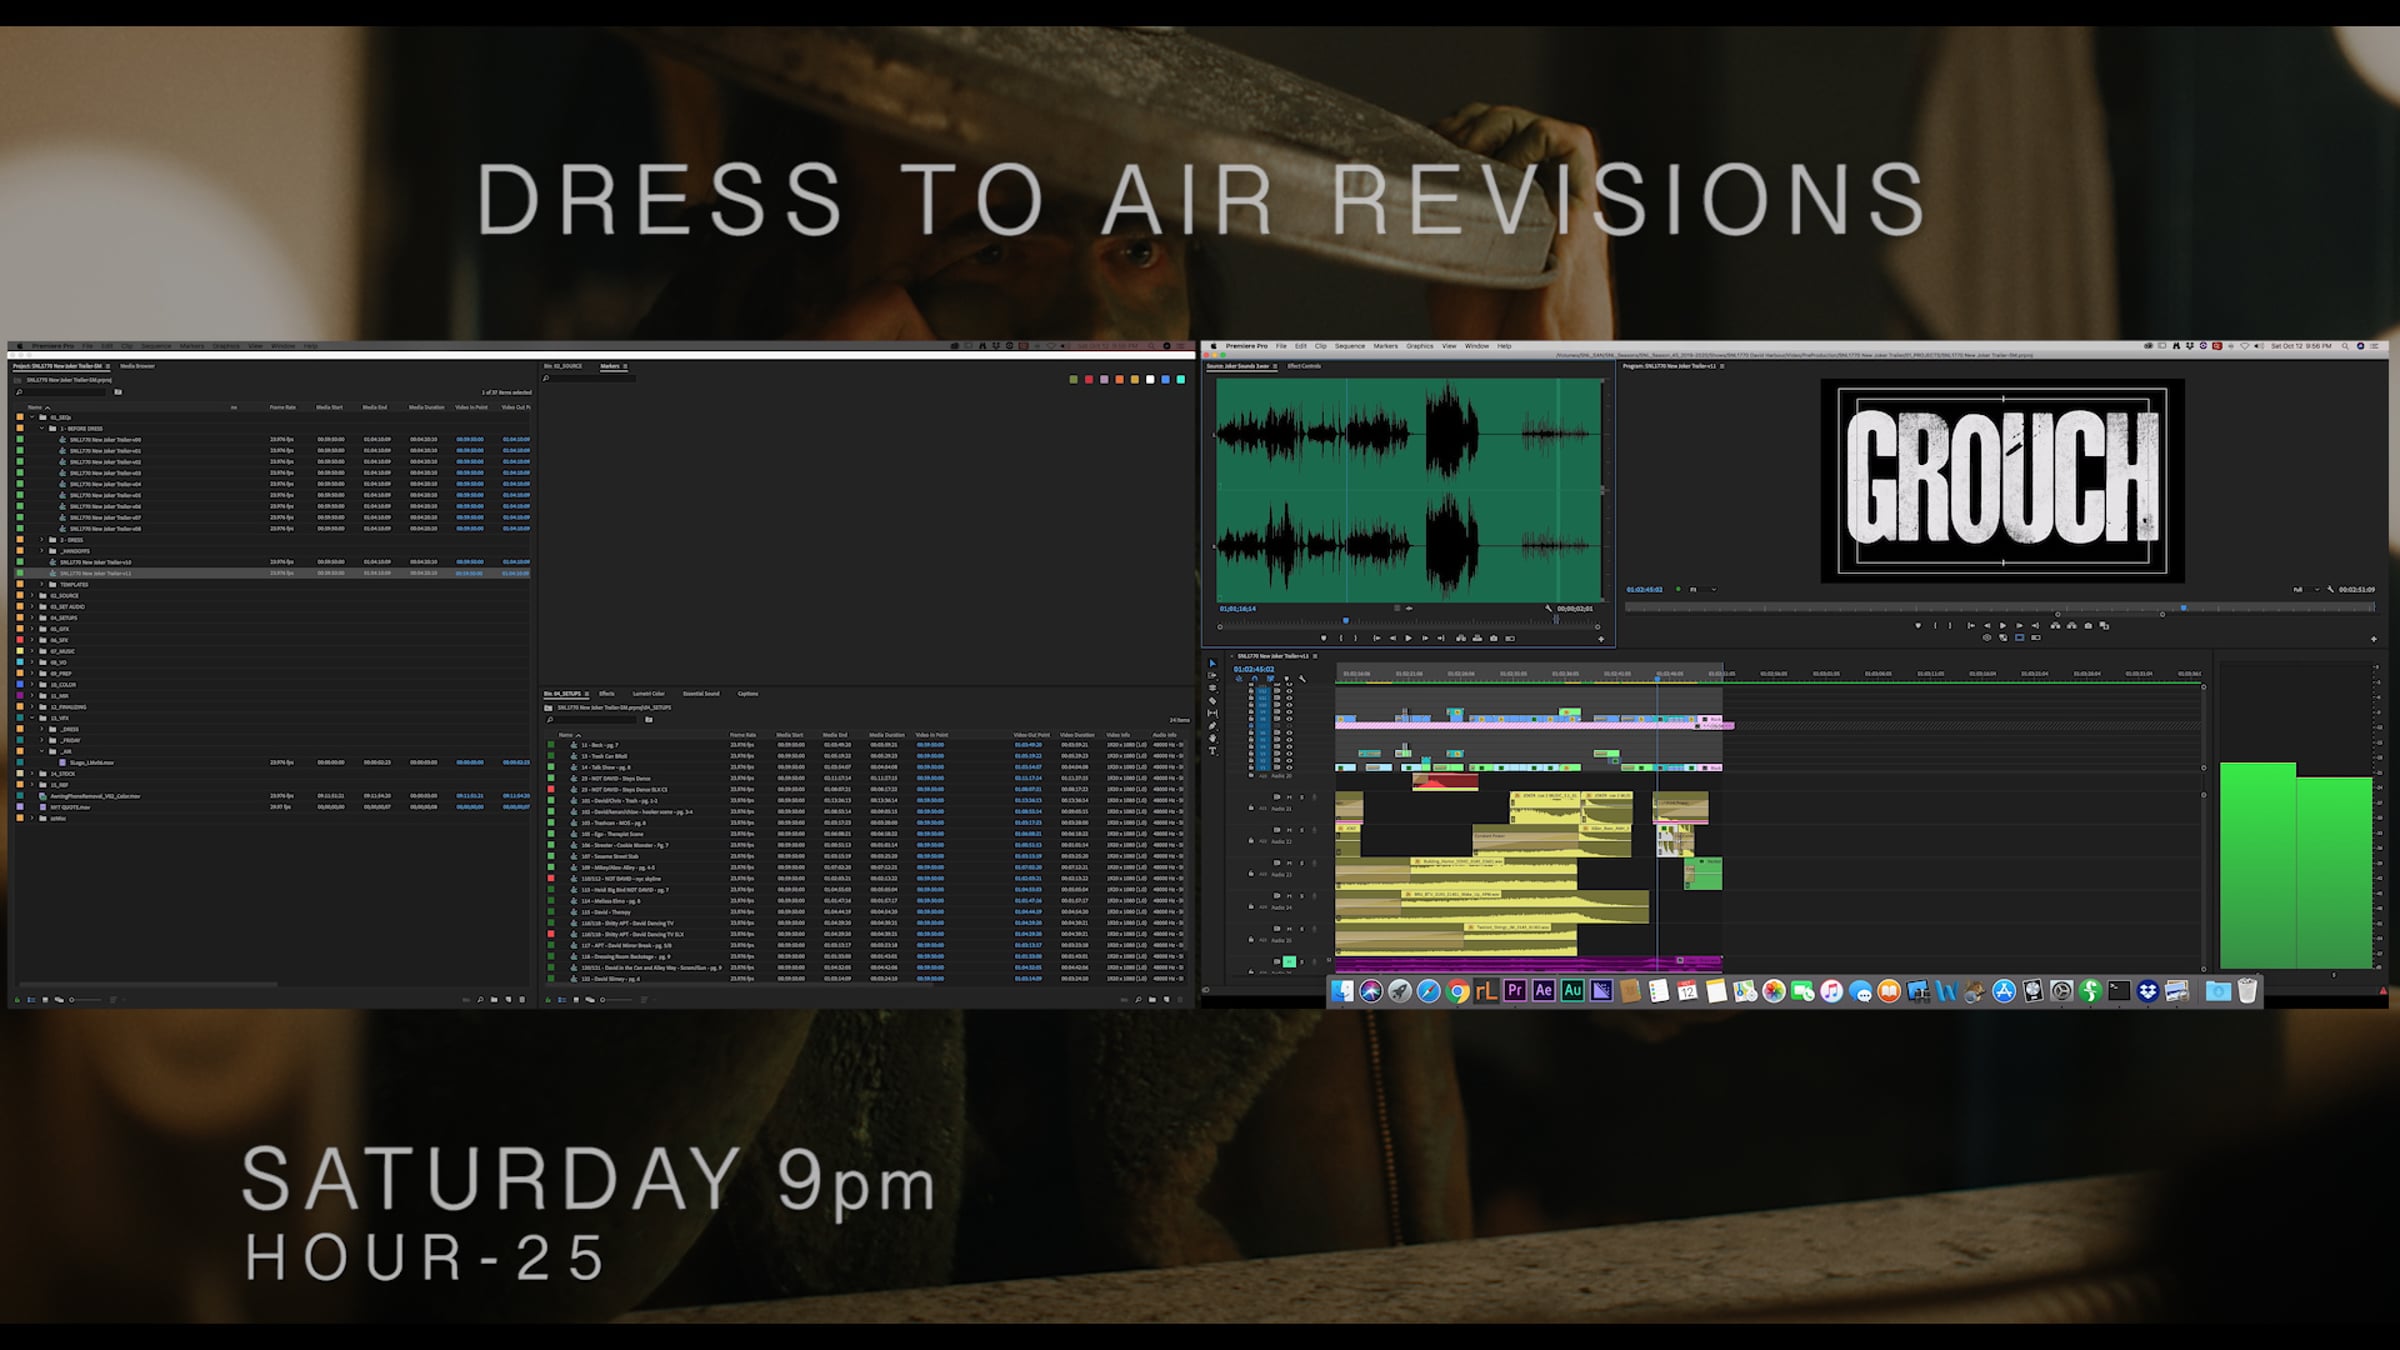Select the Selection tool in the timeline toolbar
The width and height of the screenshot is (2400, 1350).
tap(1213, 663)
